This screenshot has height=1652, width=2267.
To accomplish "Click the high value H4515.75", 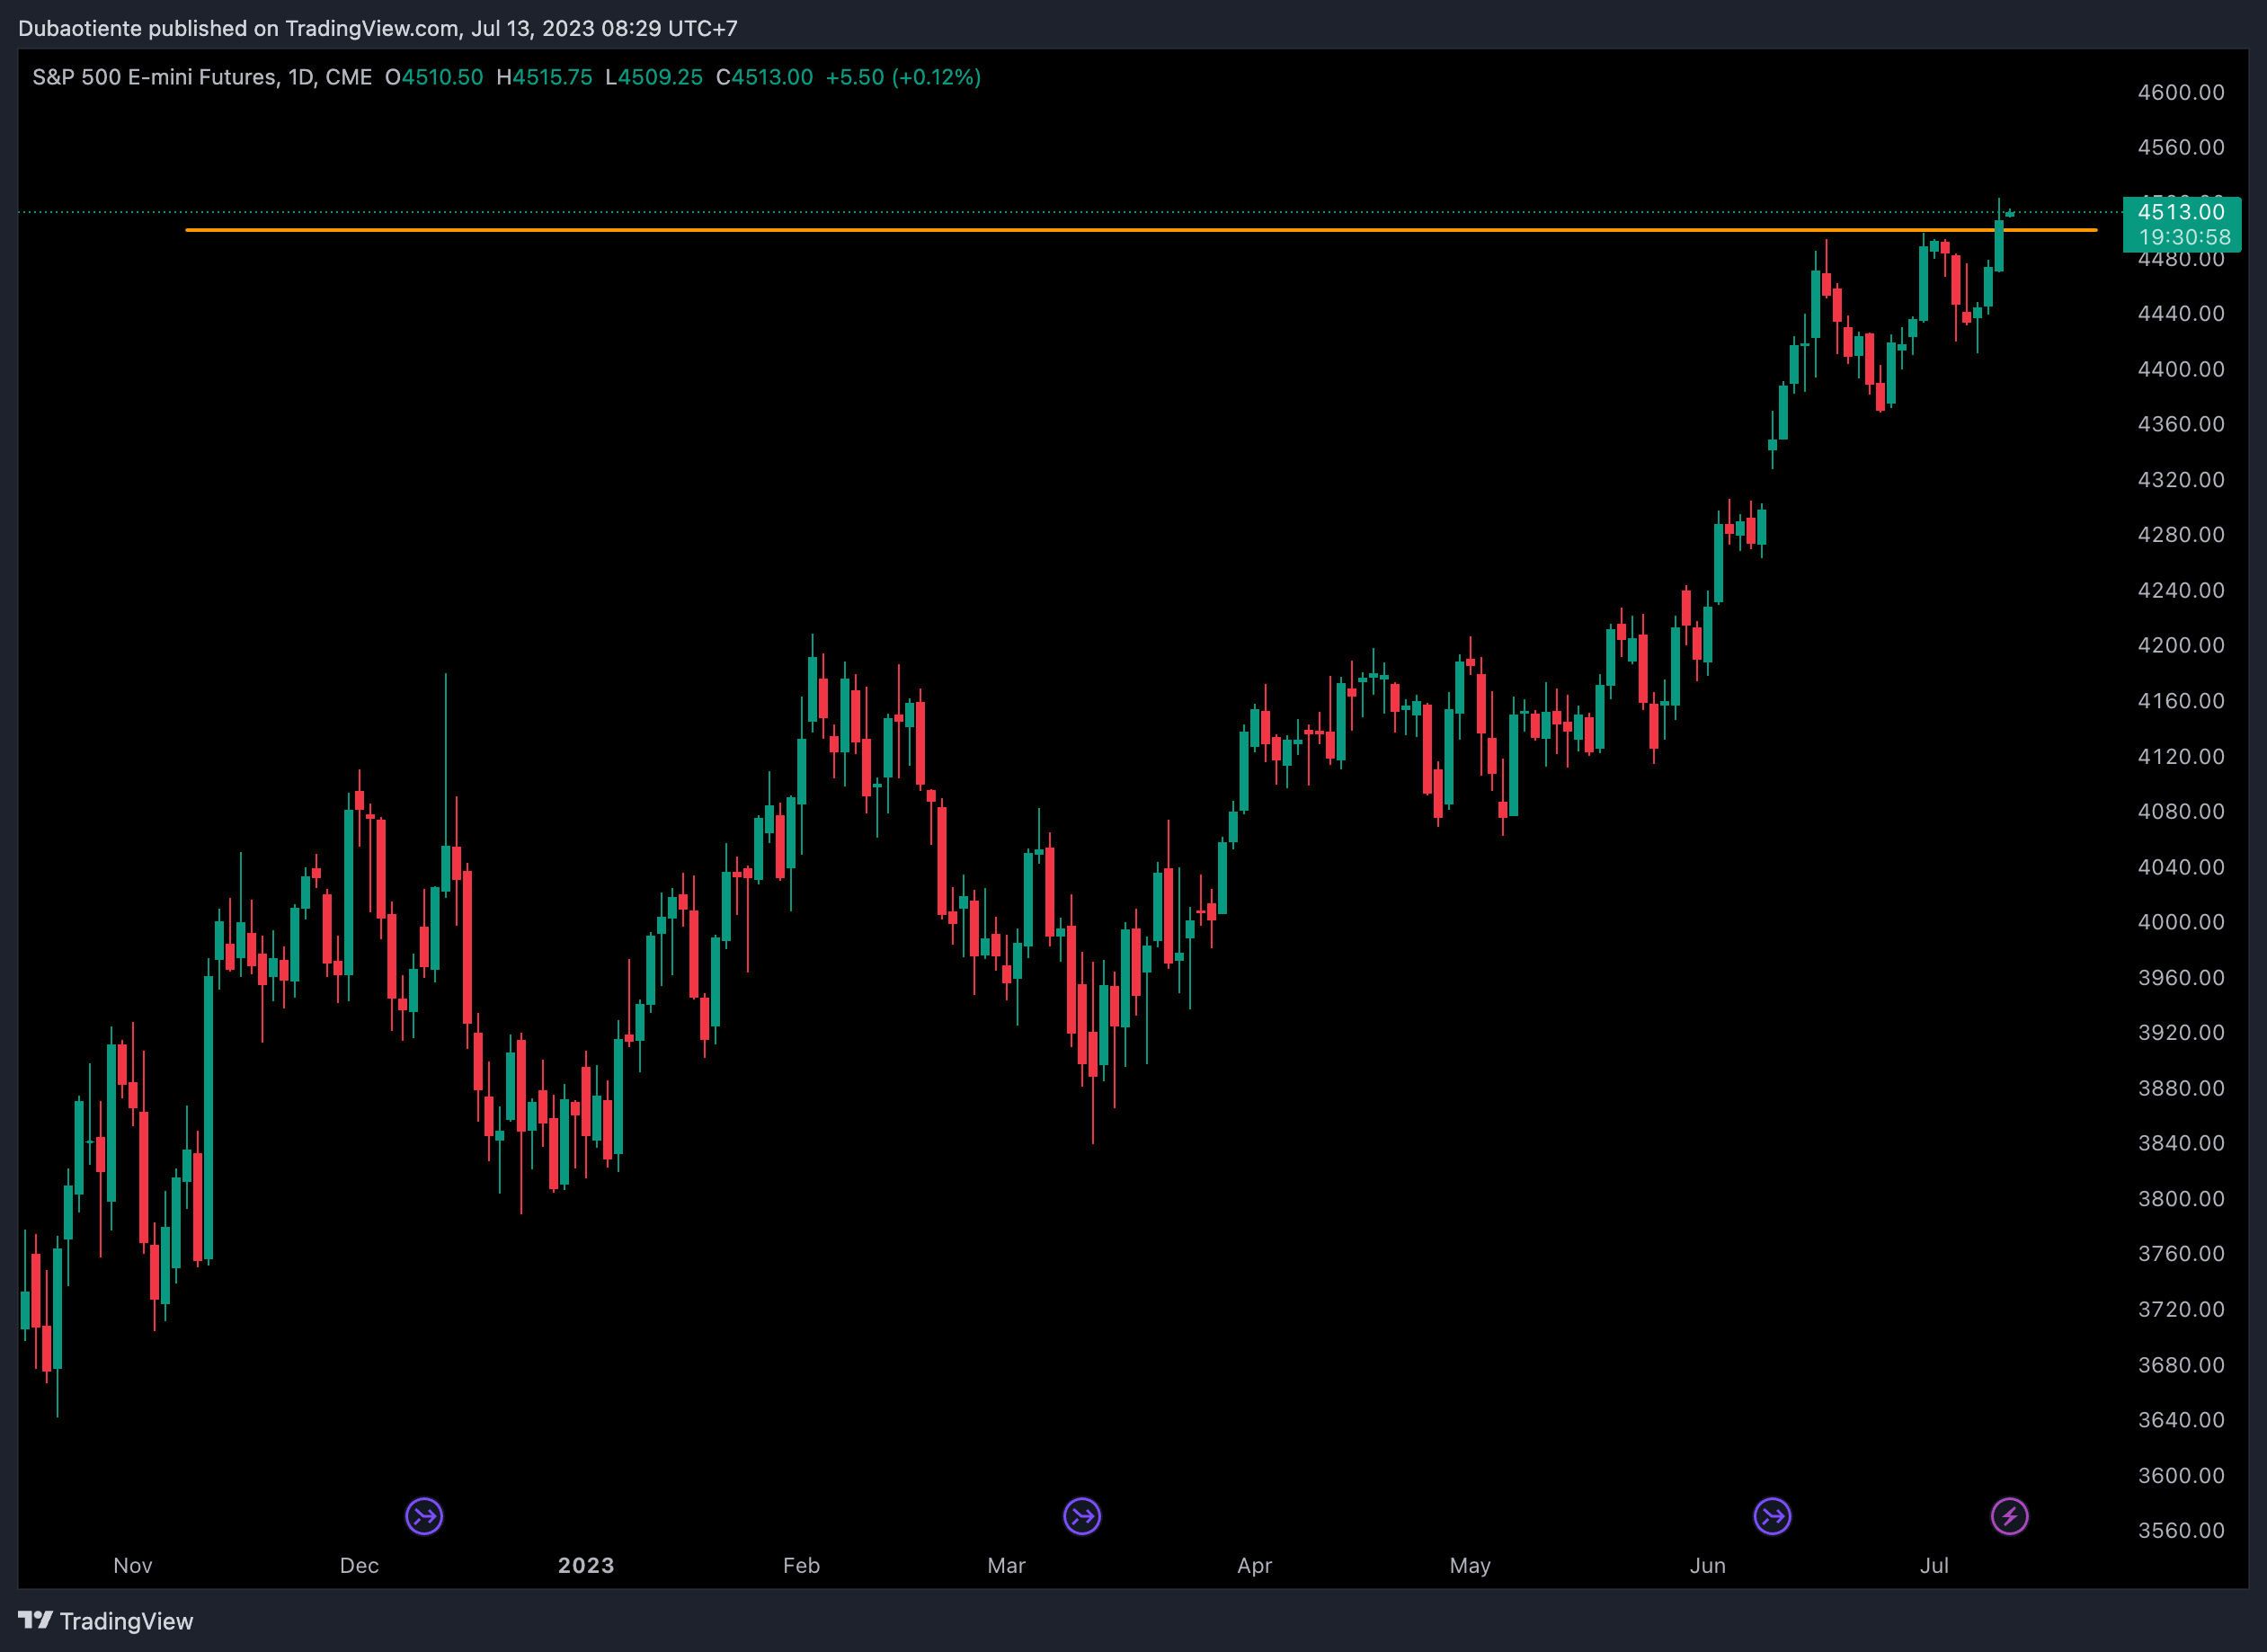I will pos(544,77).
